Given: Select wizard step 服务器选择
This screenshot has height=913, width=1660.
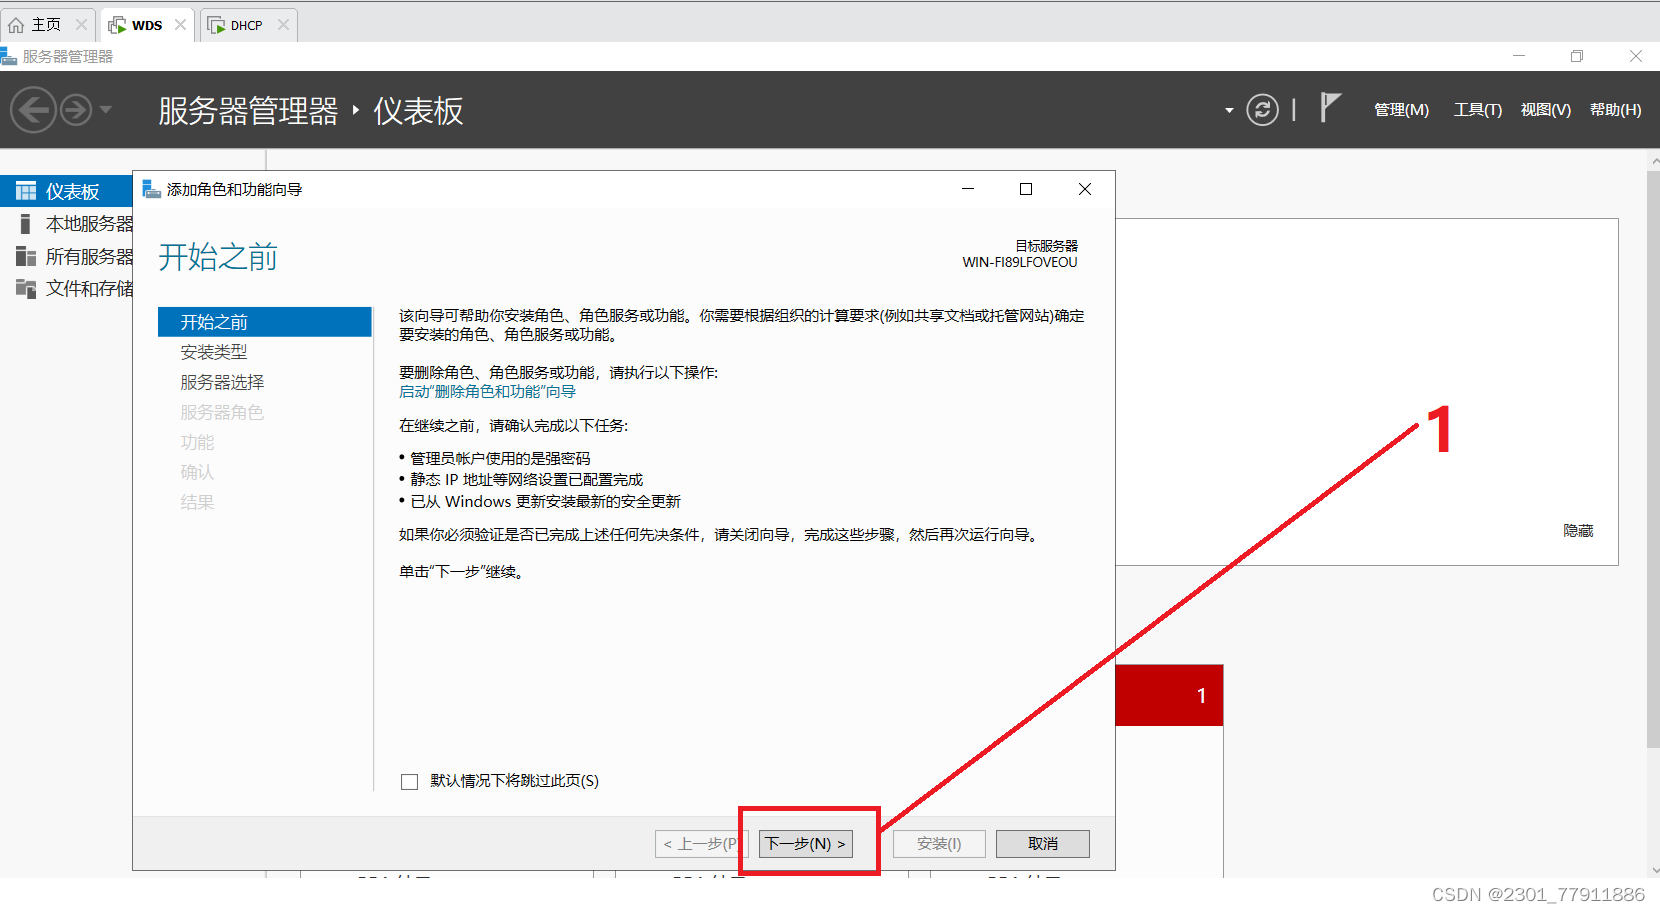Looking at the screenshot, I should tap(222, 382).
